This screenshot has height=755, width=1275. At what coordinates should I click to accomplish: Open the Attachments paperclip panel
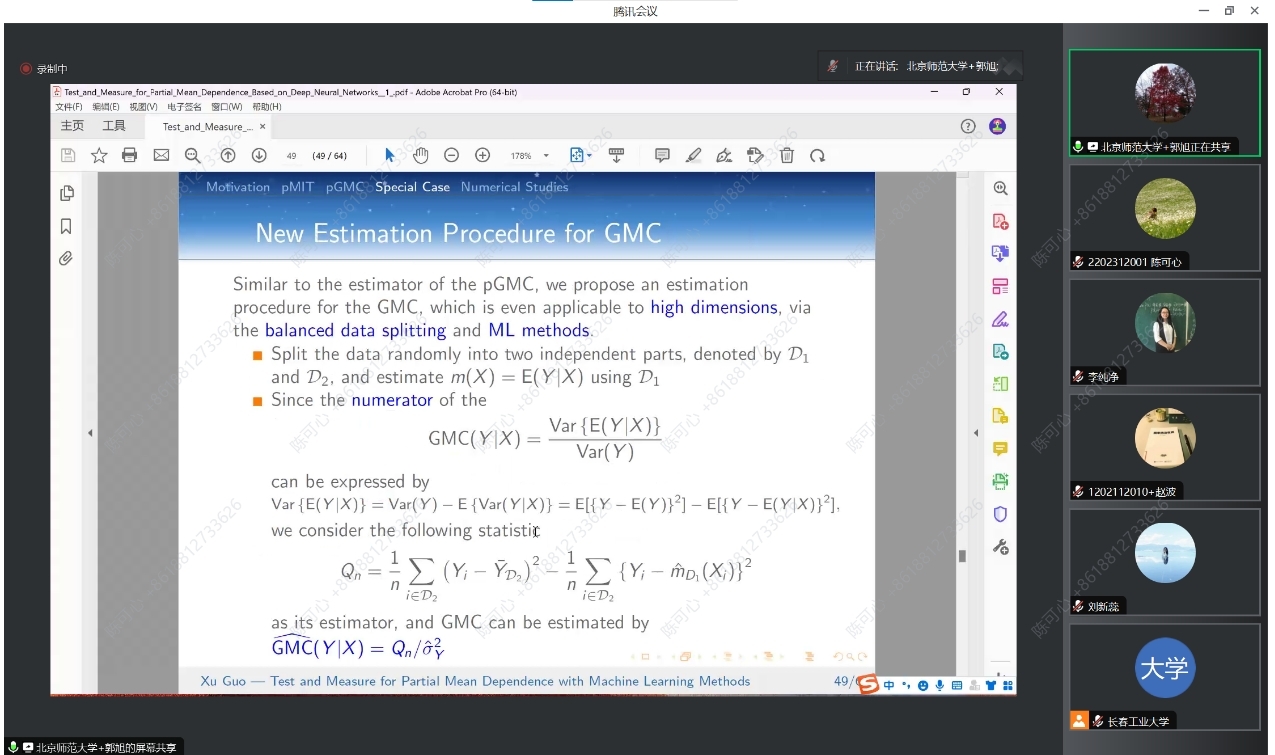[66, 258]
